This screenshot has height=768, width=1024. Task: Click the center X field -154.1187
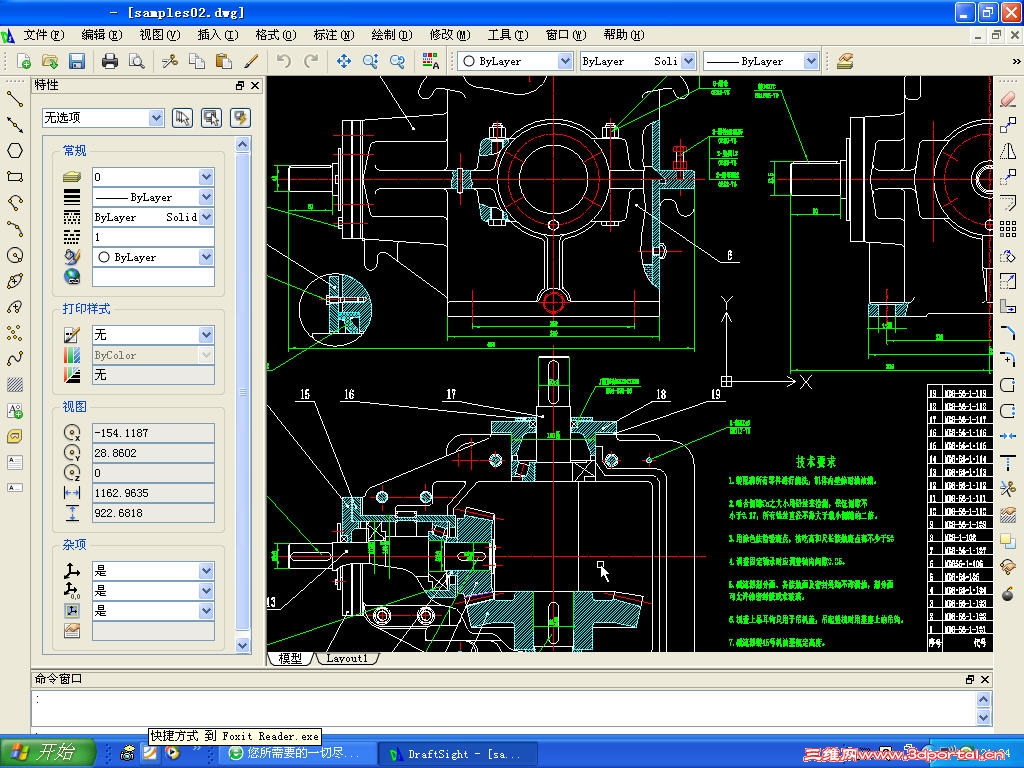click(x=153, y=433)
